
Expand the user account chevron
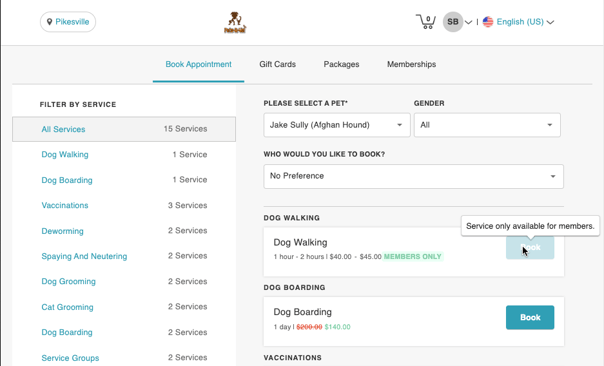[x=468, y=22]
